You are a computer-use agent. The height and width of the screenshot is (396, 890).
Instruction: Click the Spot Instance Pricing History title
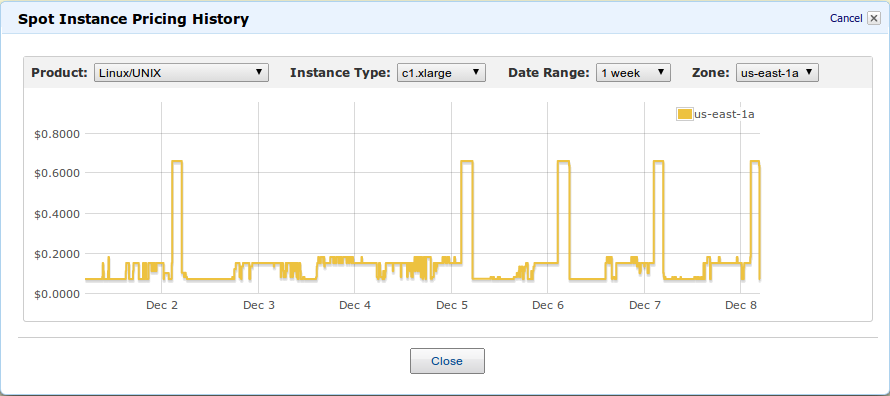133,19
